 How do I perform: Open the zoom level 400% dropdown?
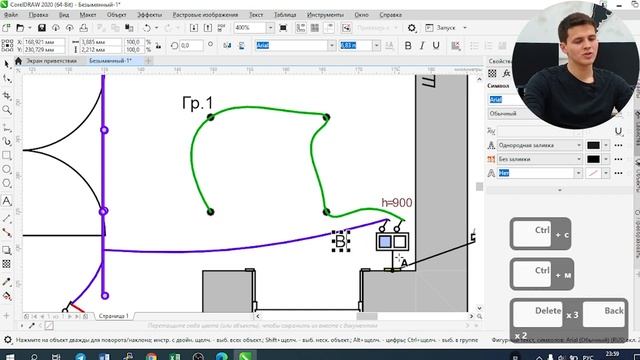(x=270, y=28)
